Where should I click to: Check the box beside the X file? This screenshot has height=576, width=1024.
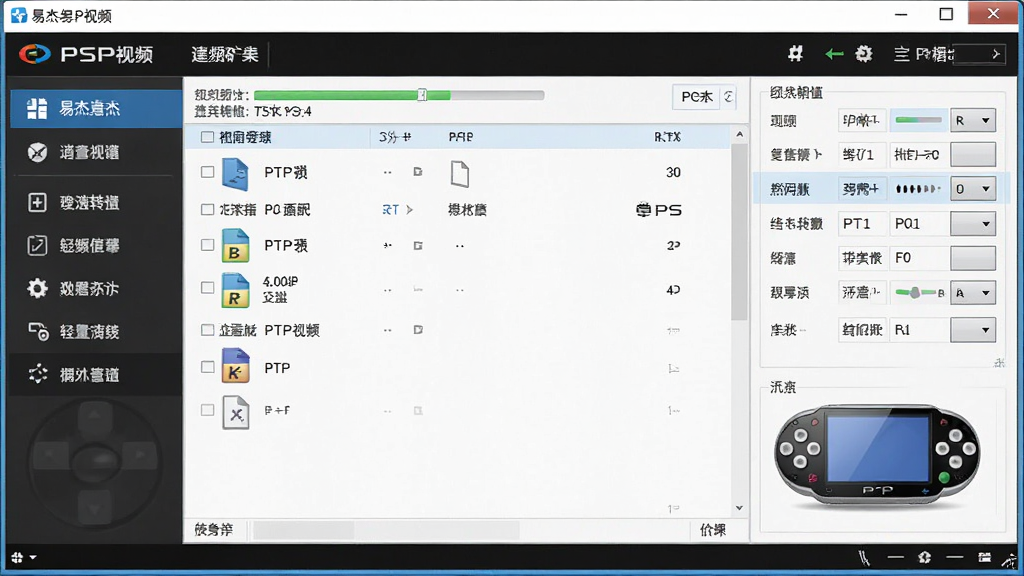(x=207, y=410)
